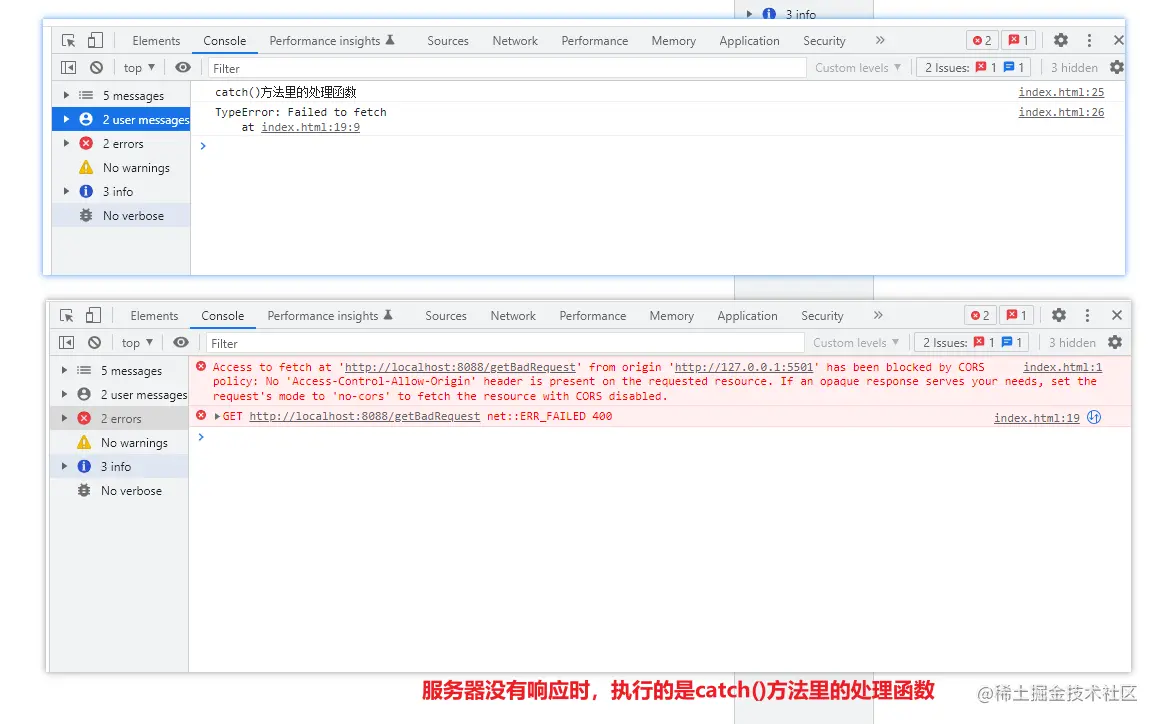The image size is (1158, 724).
Task: Toggle live expression eye icon in upper DevTools
Action: [x=182, y=68]
